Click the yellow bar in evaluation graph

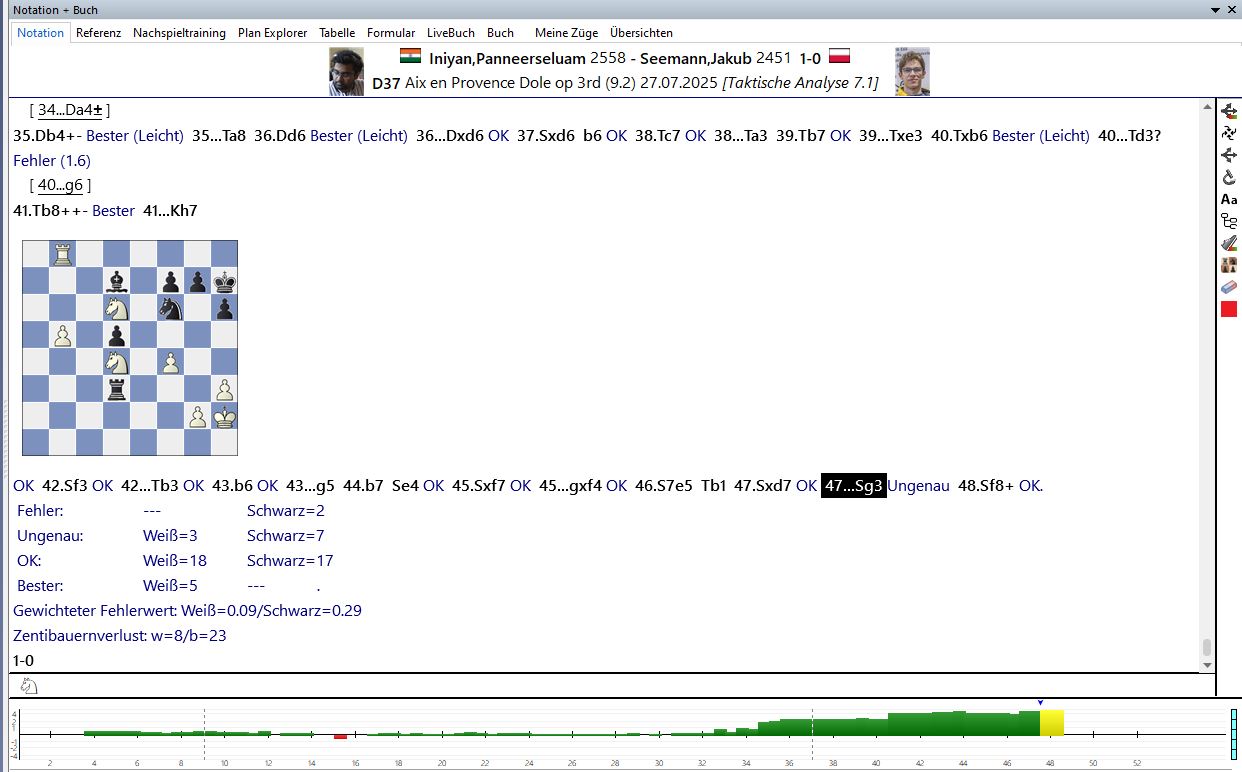click(1051, 723)
